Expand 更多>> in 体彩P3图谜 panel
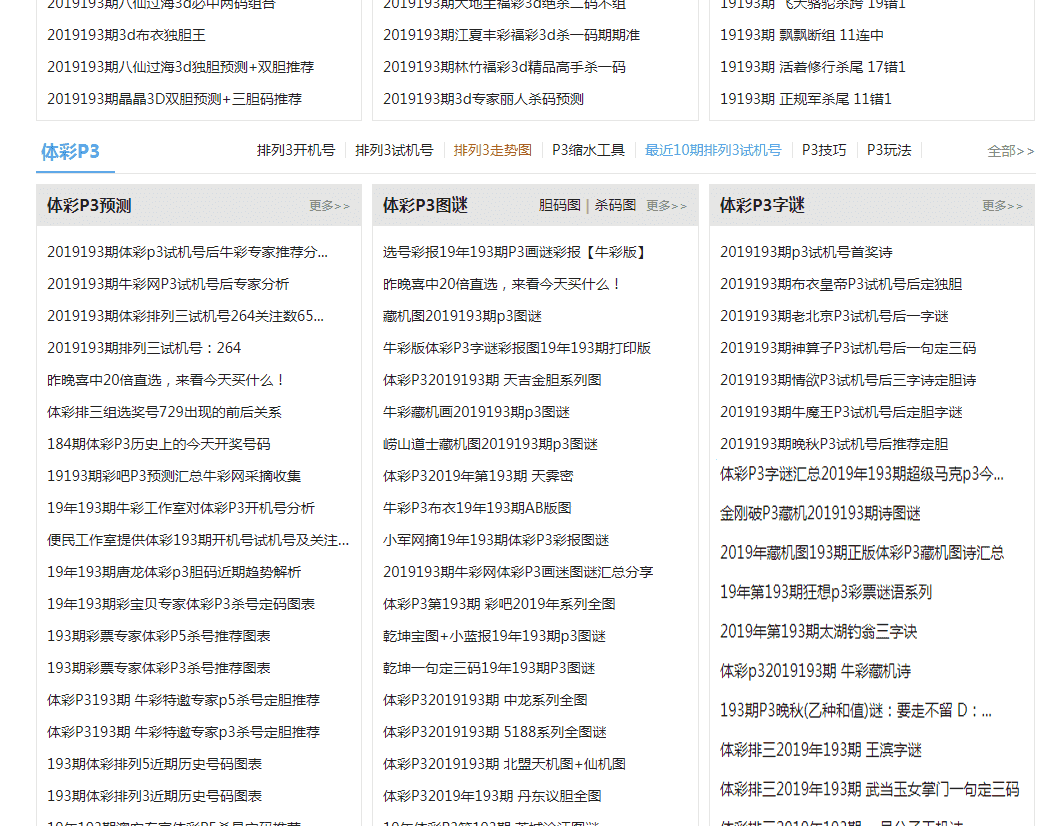The height and width of the screenshot is (826, 1060). pyautogui.click(x=666, y=206)
